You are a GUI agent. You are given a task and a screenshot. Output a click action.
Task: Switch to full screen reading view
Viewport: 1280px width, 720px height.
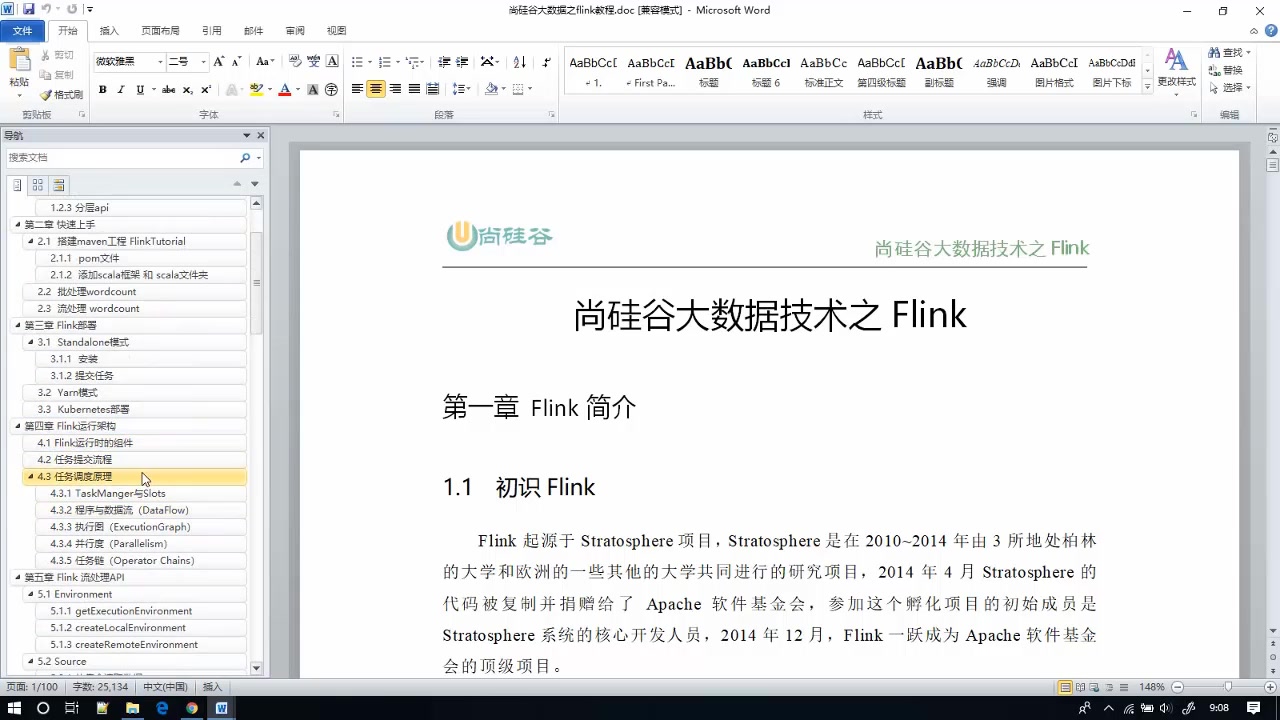[1081, 687]
